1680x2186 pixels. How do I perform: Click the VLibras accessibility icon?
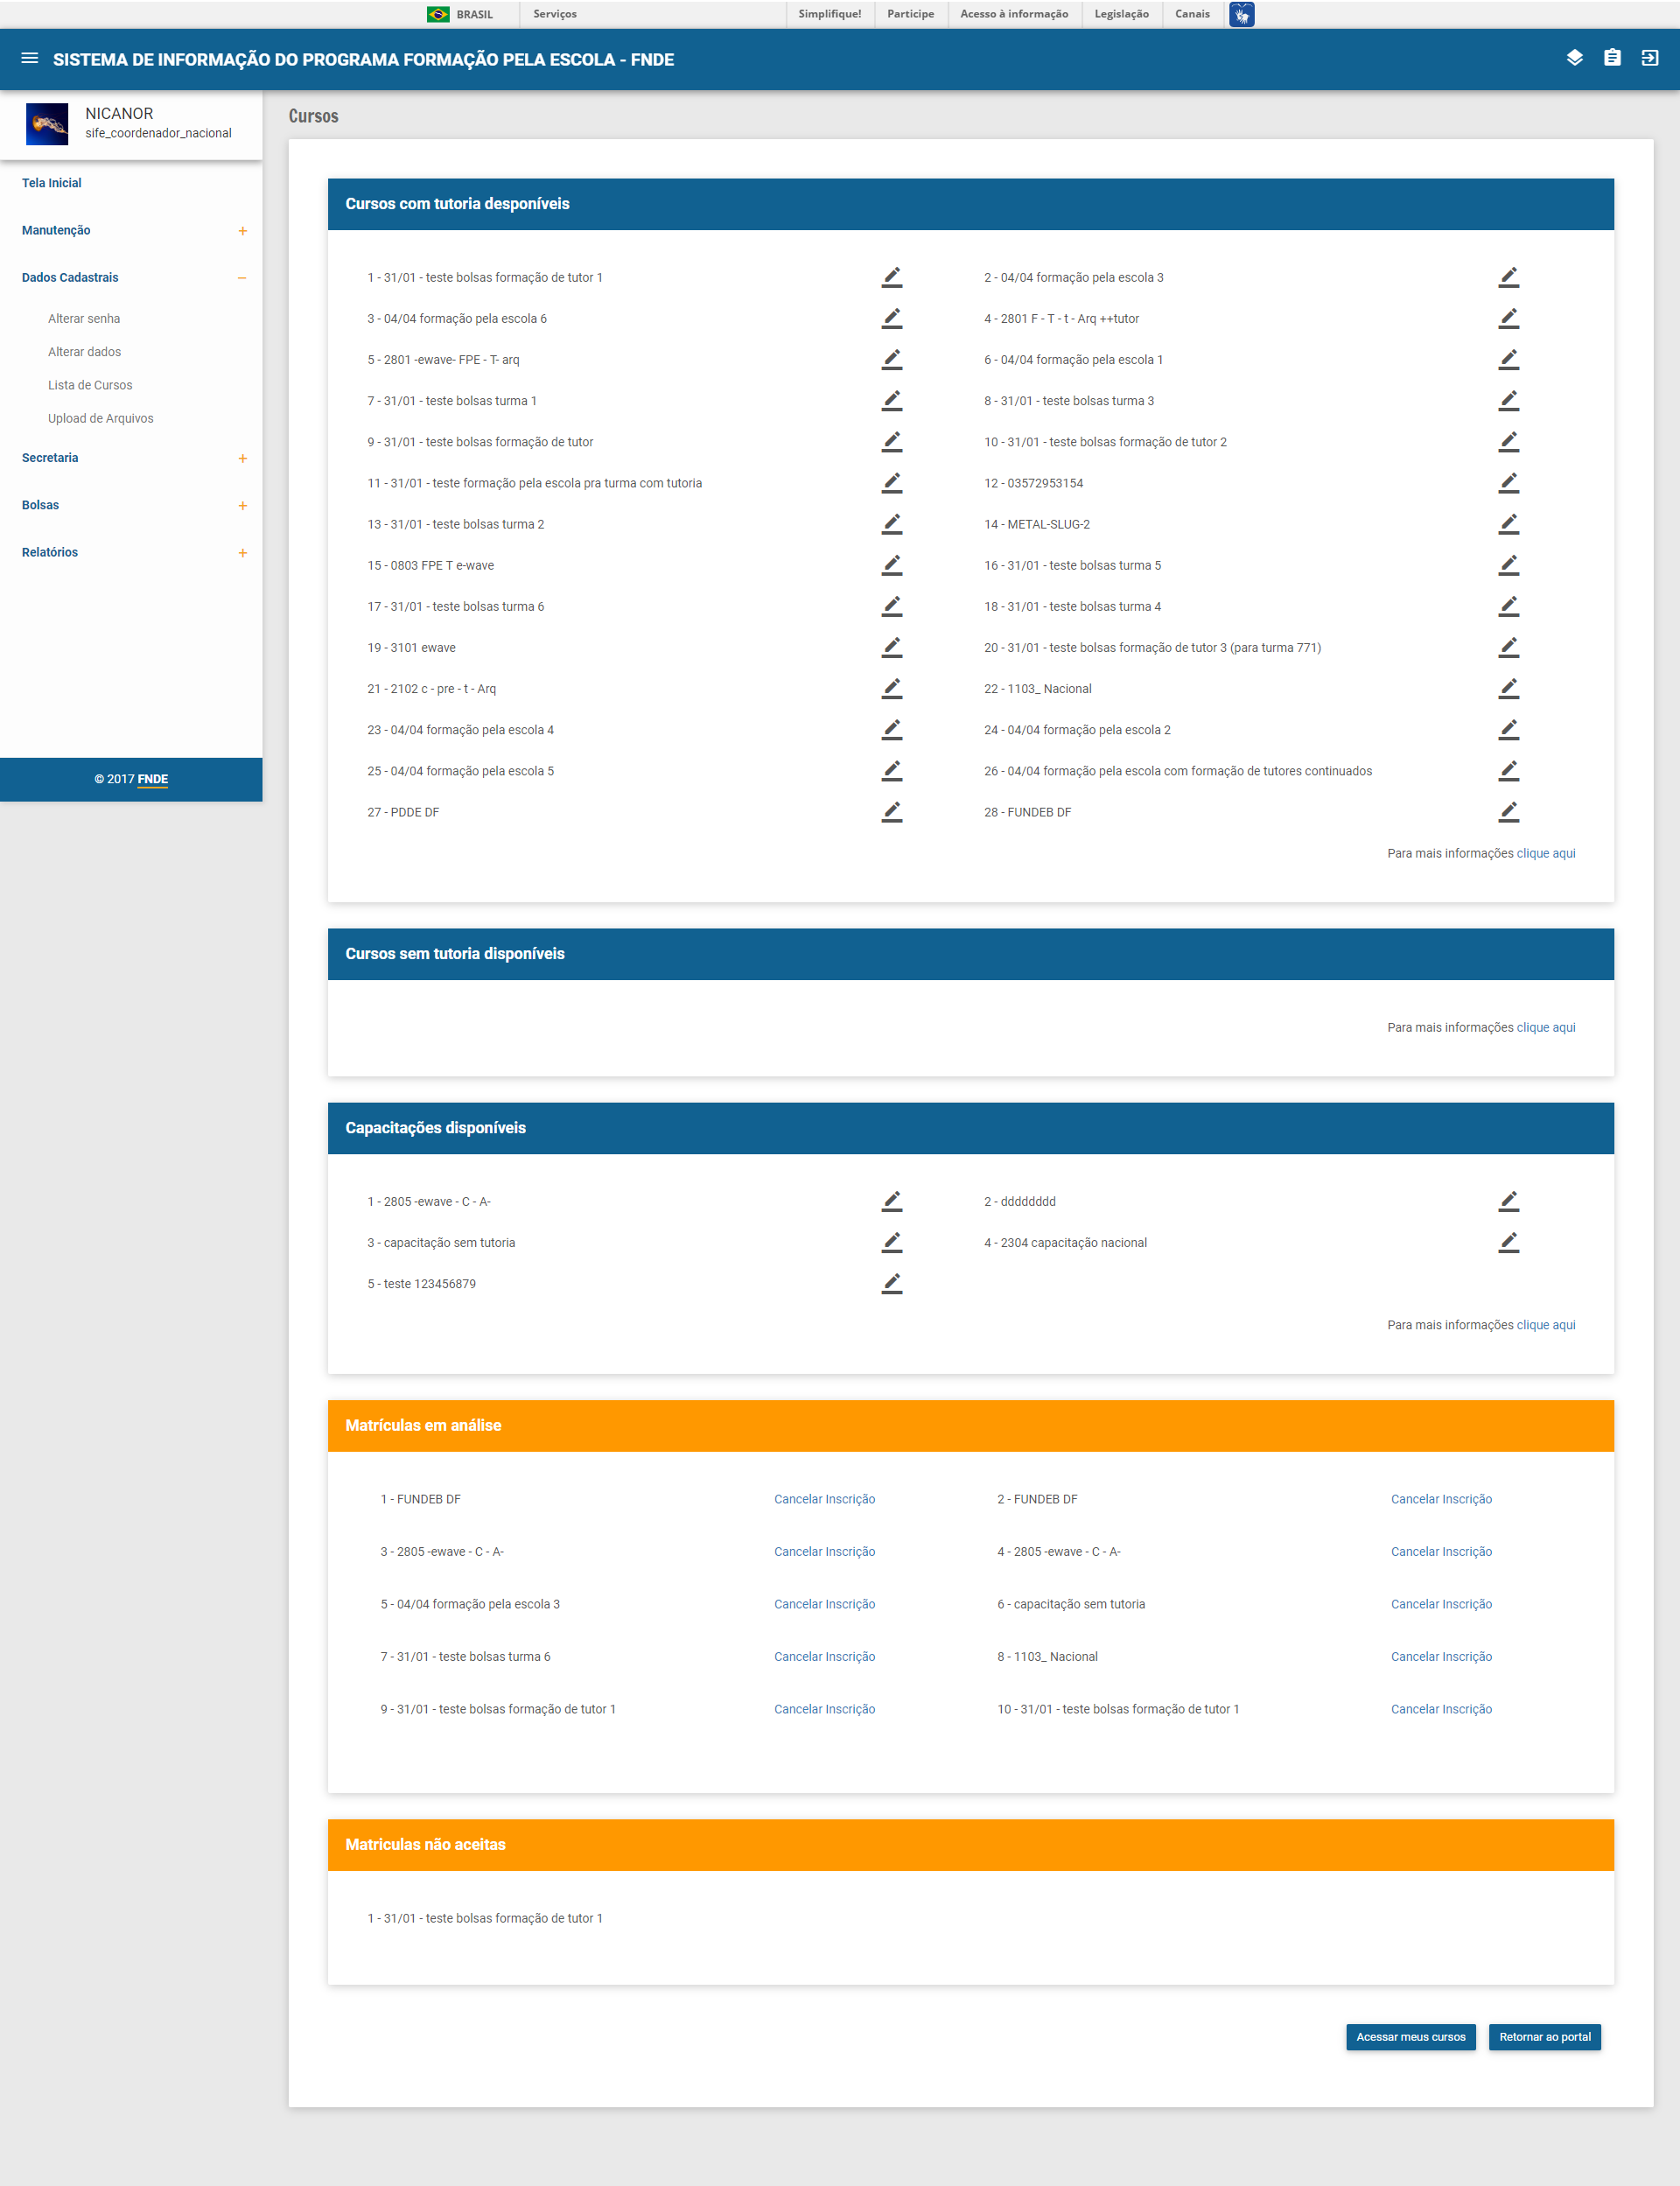pos(1241,14)
